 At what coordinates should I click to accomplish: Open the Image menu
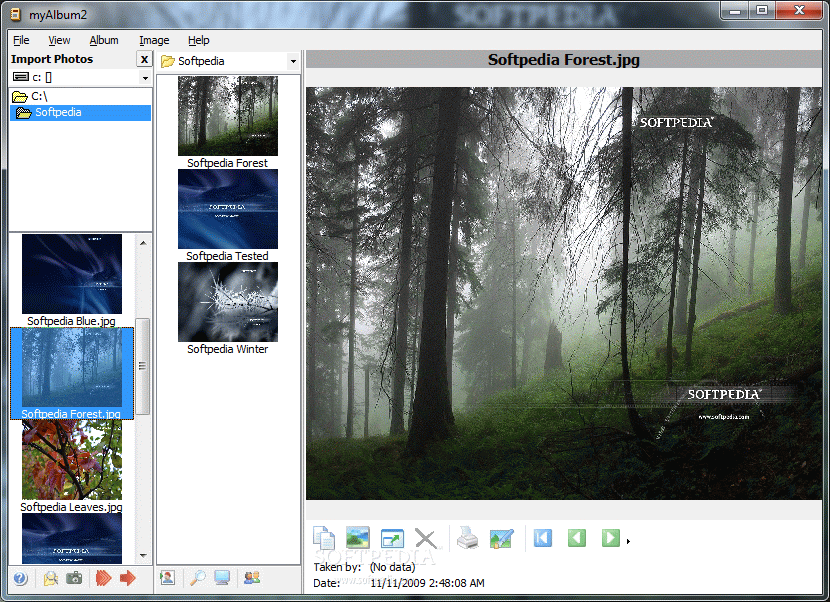[x=154, y=40]
